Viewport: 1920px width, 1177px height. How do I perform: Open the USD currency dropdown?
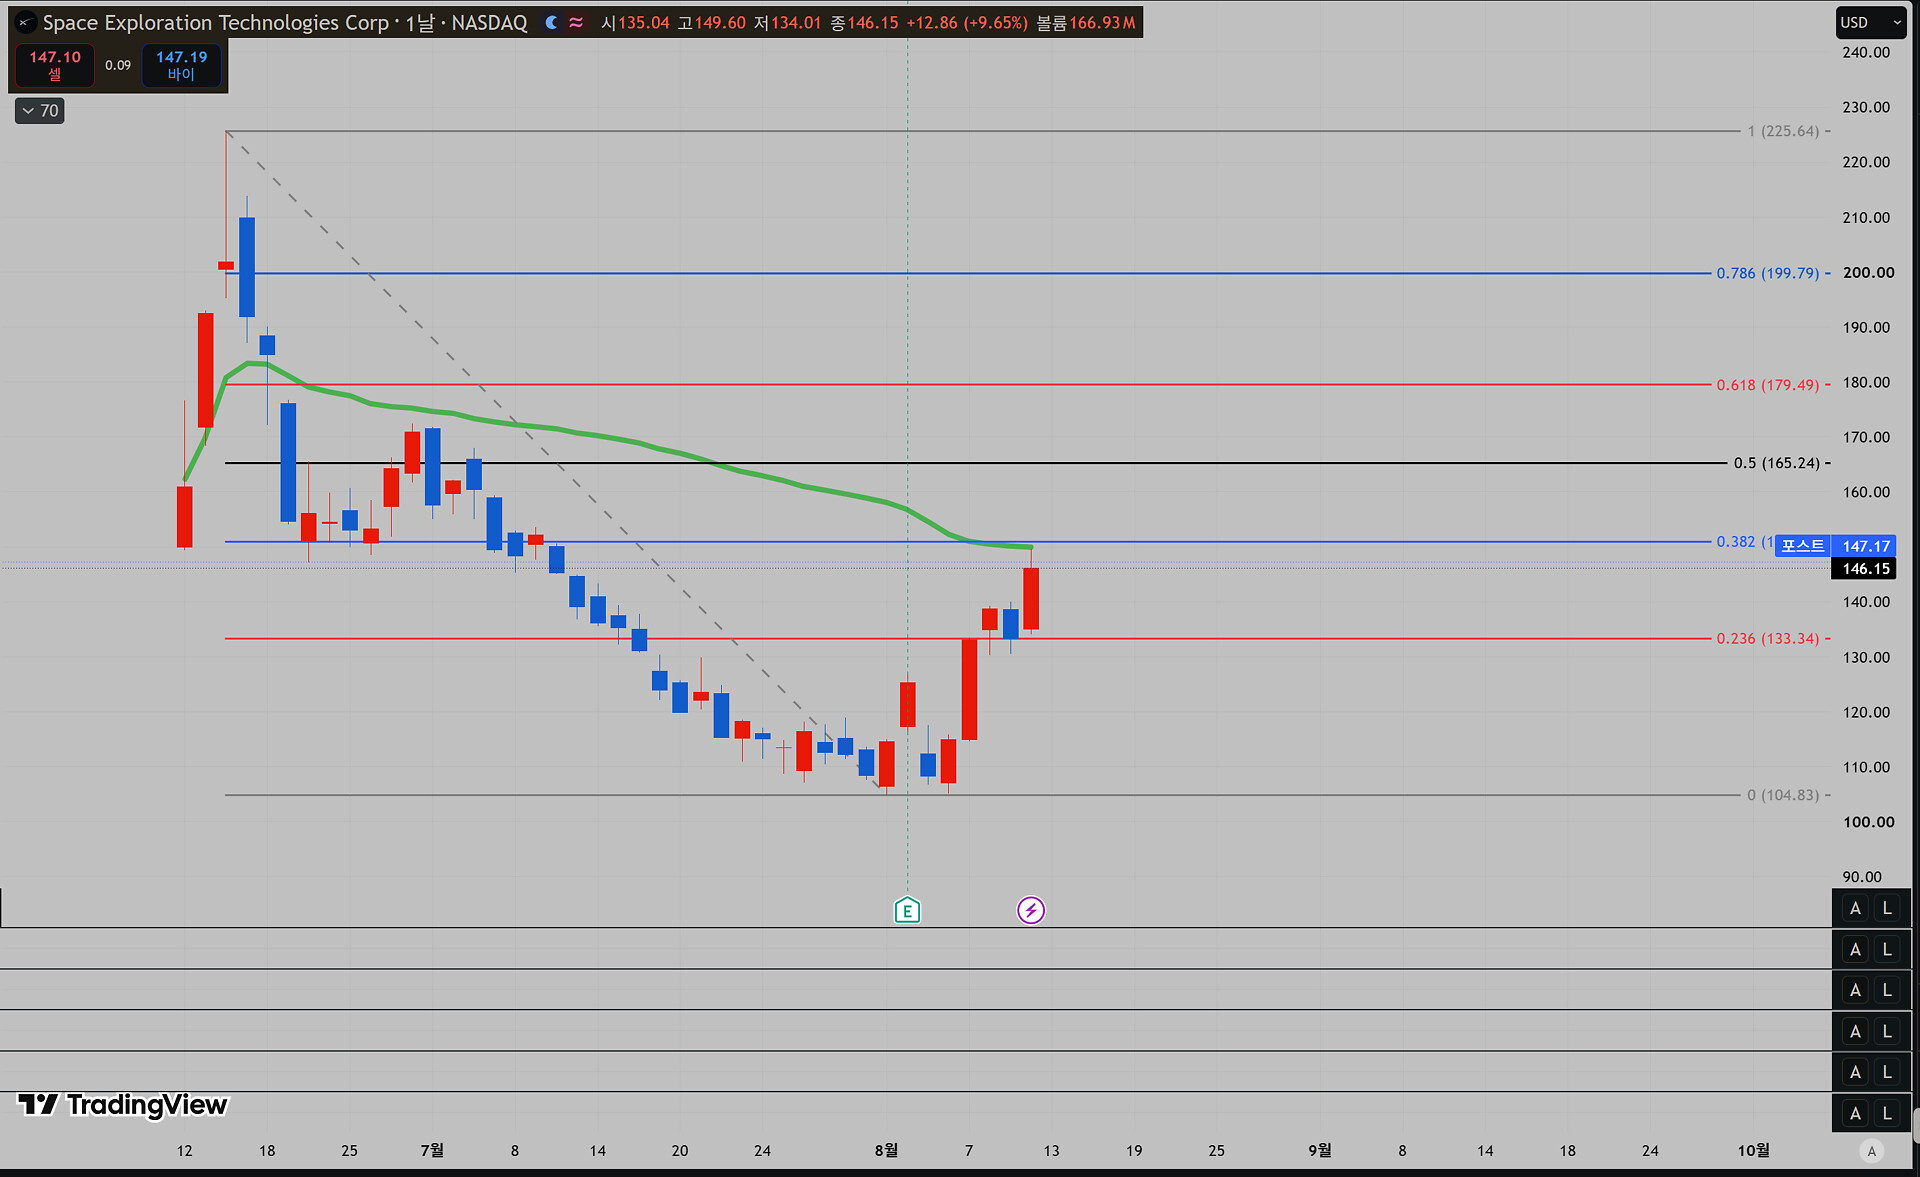pyautogui.click(x=1871, y=22)
